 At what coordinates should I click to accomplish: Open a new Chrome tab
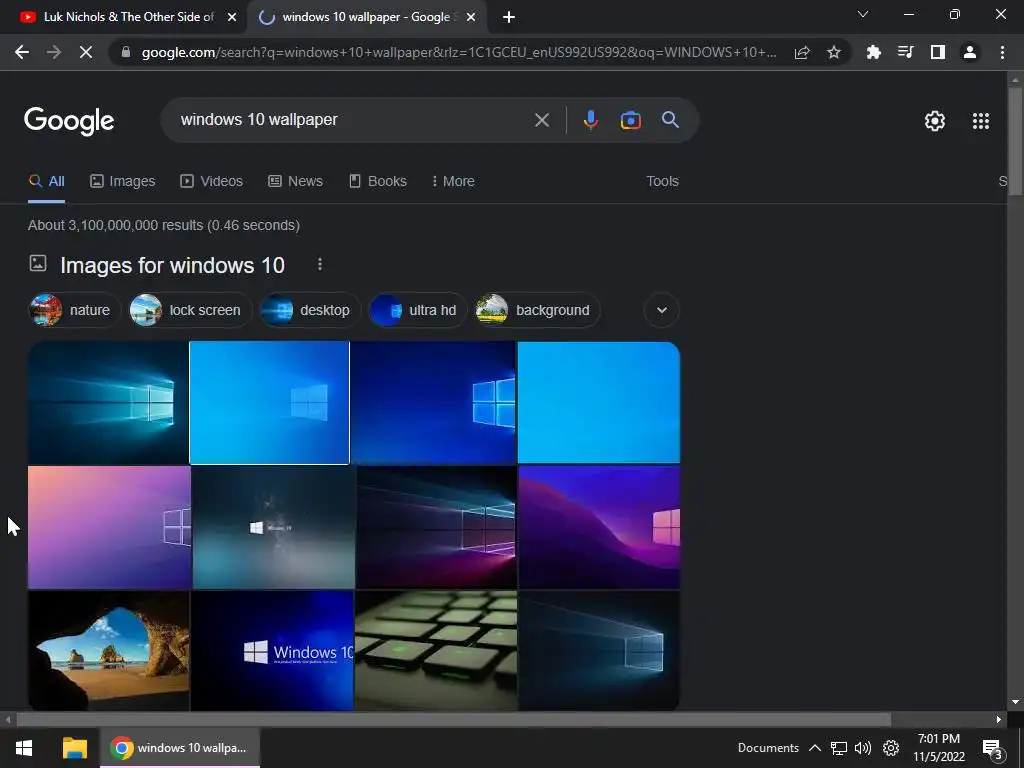coord(509,17)
